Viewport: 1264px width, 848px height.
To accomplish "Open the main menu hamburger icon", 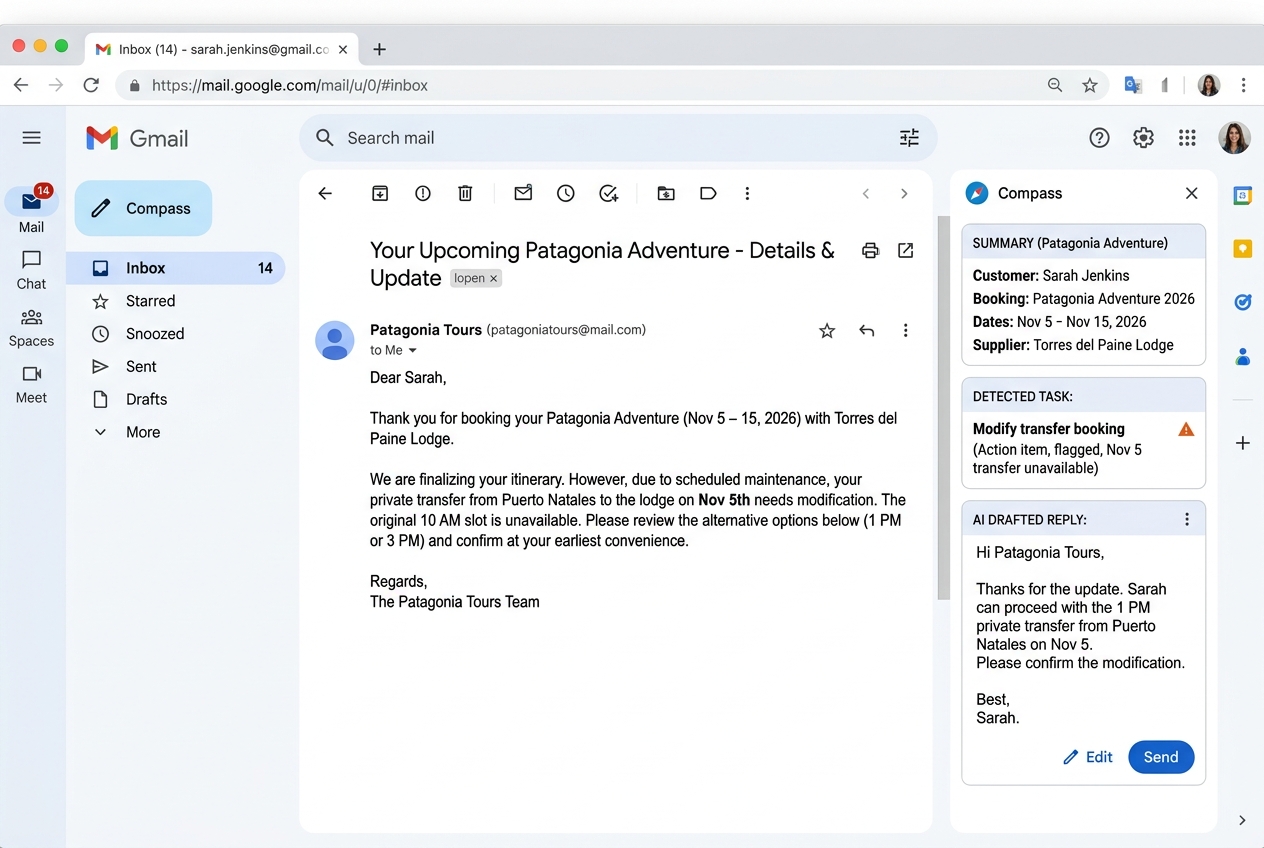I will [x=32, y=138].
